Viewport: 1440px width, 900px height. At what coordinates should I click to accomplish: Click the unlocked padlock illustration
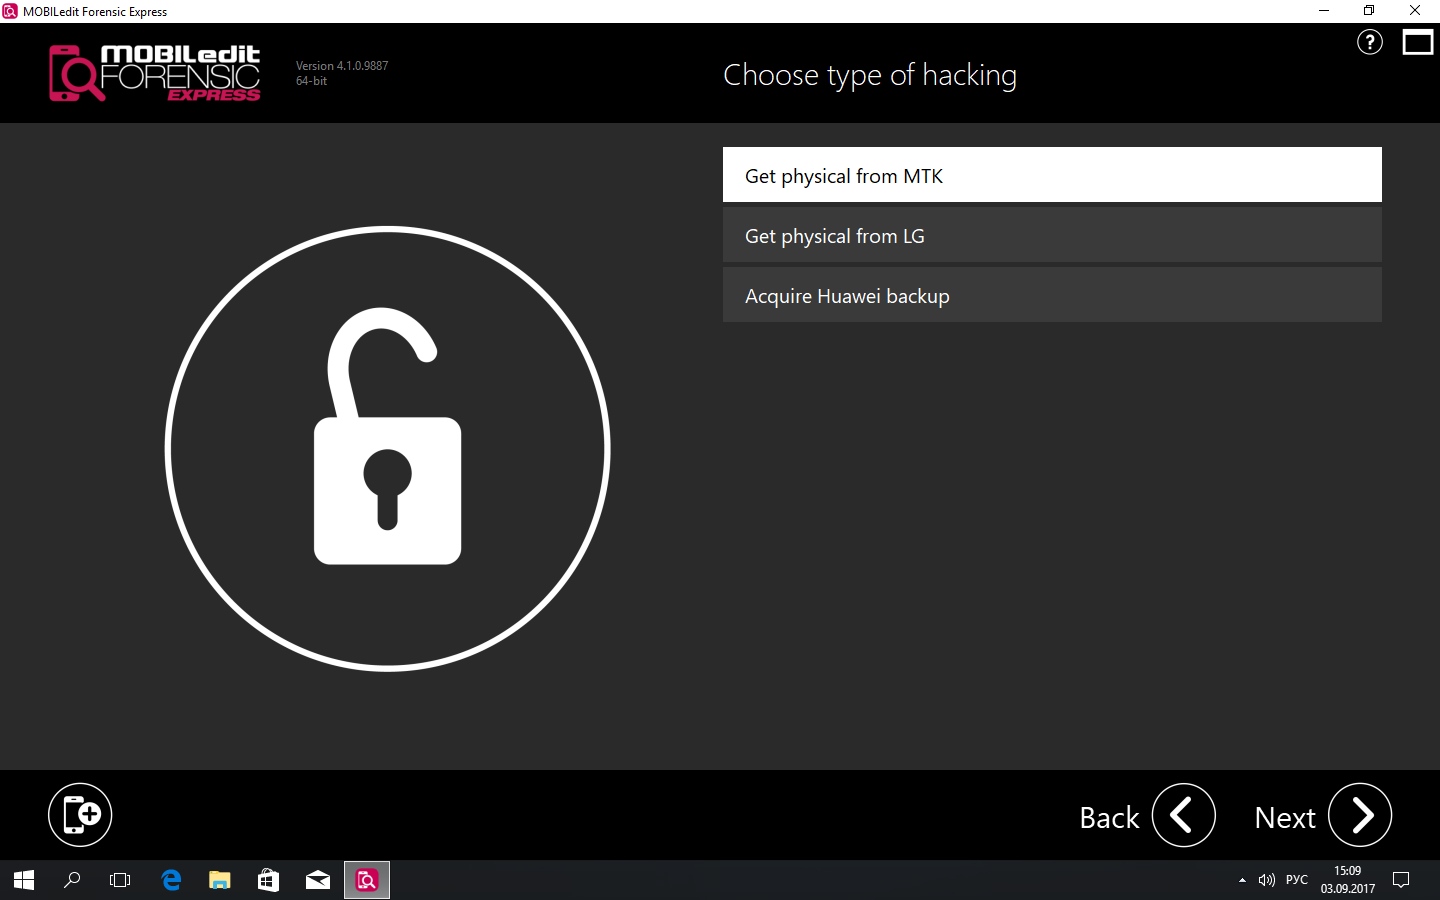coord(388,449)
